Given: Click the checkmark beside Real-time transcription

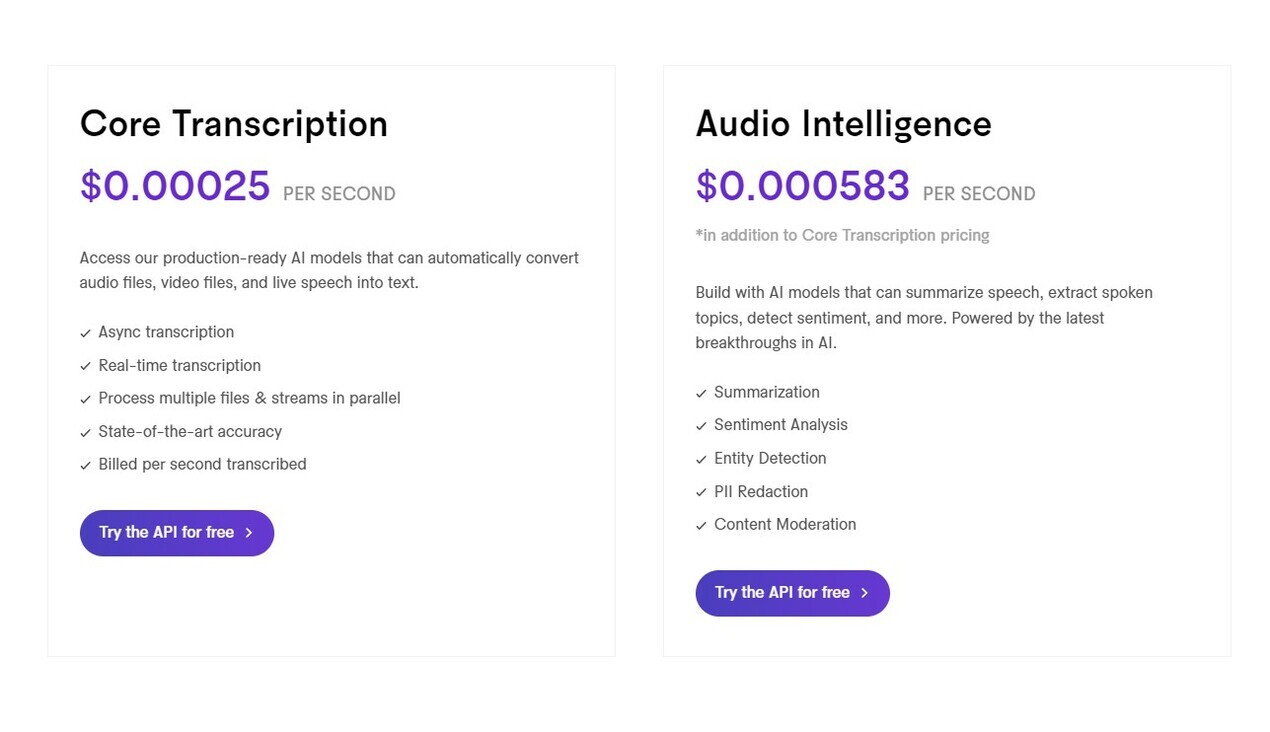Looking at the screenshot, I should [85, 367].
